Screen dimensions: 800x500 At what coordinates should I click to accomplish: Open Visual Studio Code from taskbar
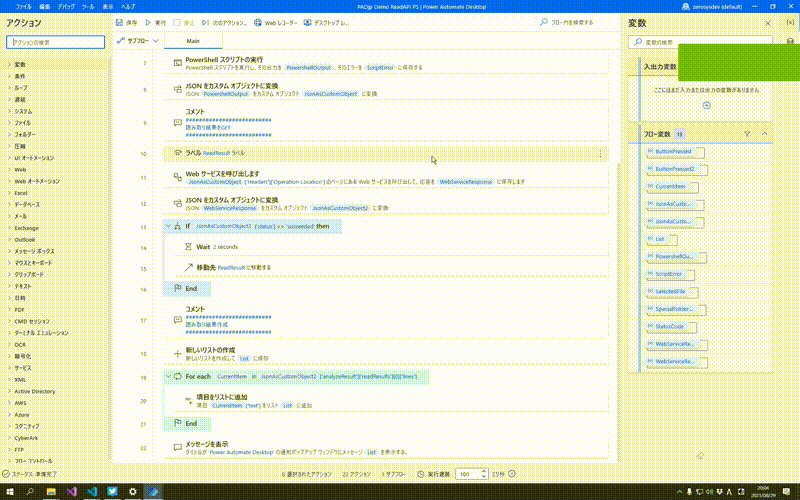pyautogui.click(x=92, y=492)
